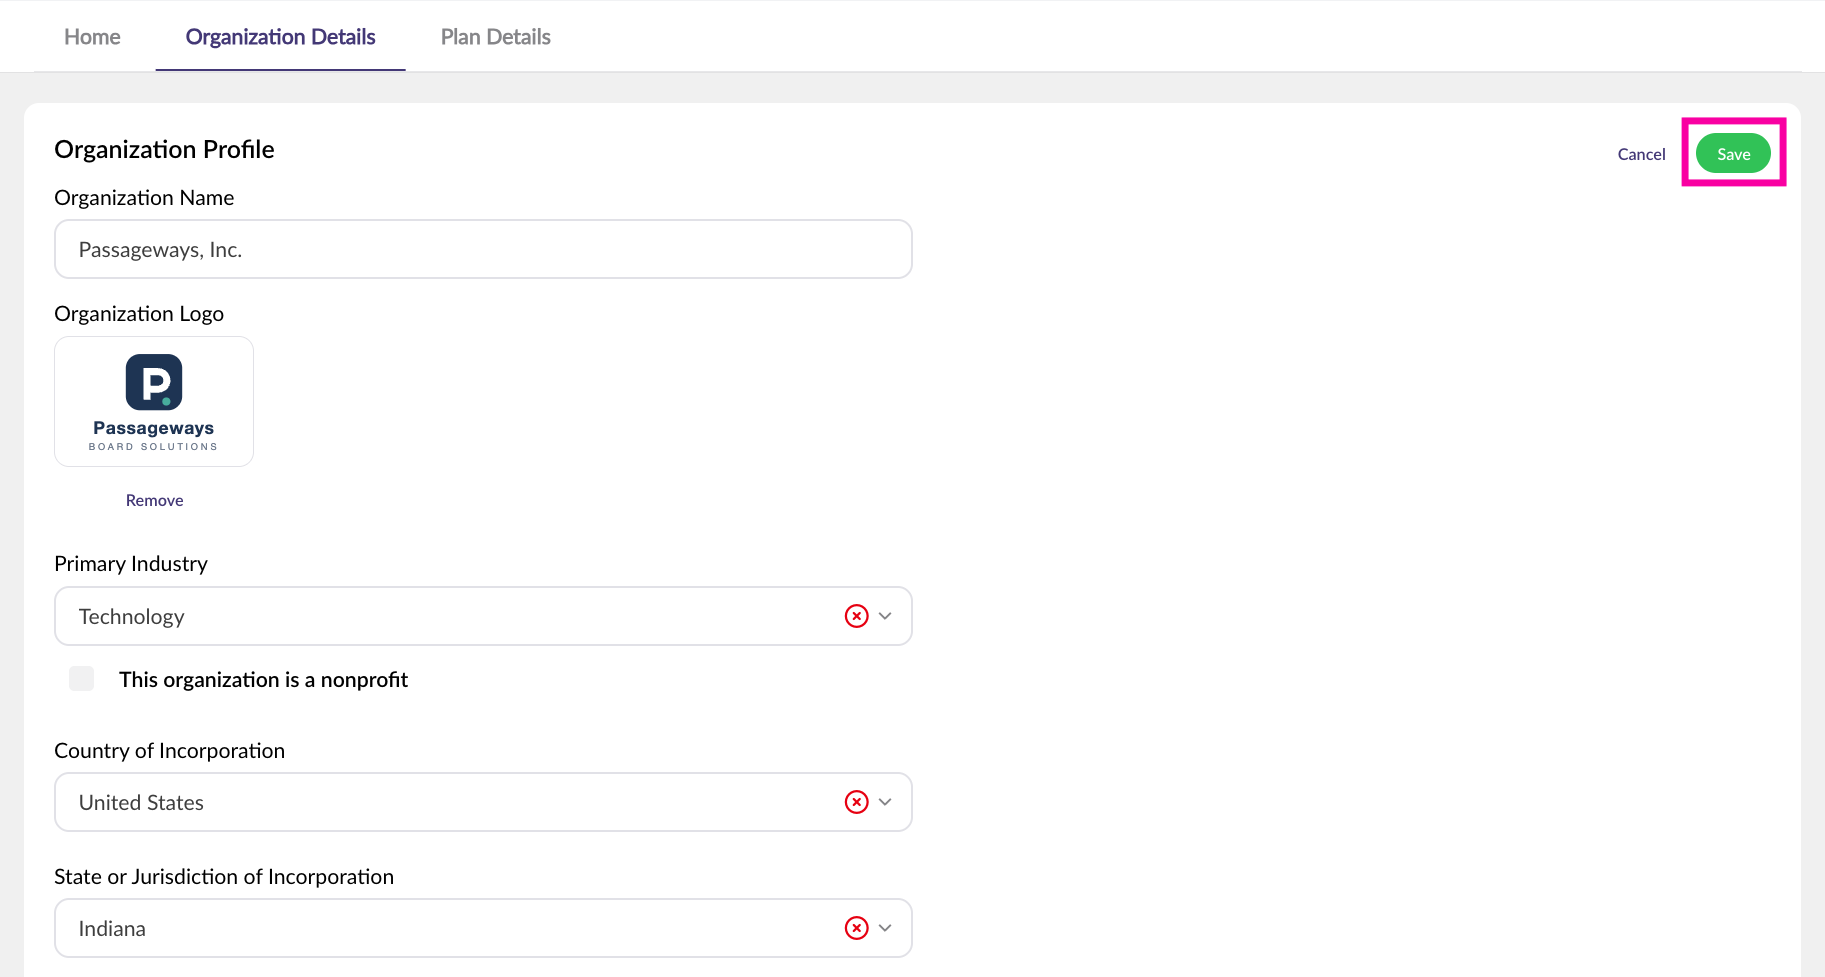
Task: Select the 'This organization is a nonprofit' label
Action: (x=263, y=680)
